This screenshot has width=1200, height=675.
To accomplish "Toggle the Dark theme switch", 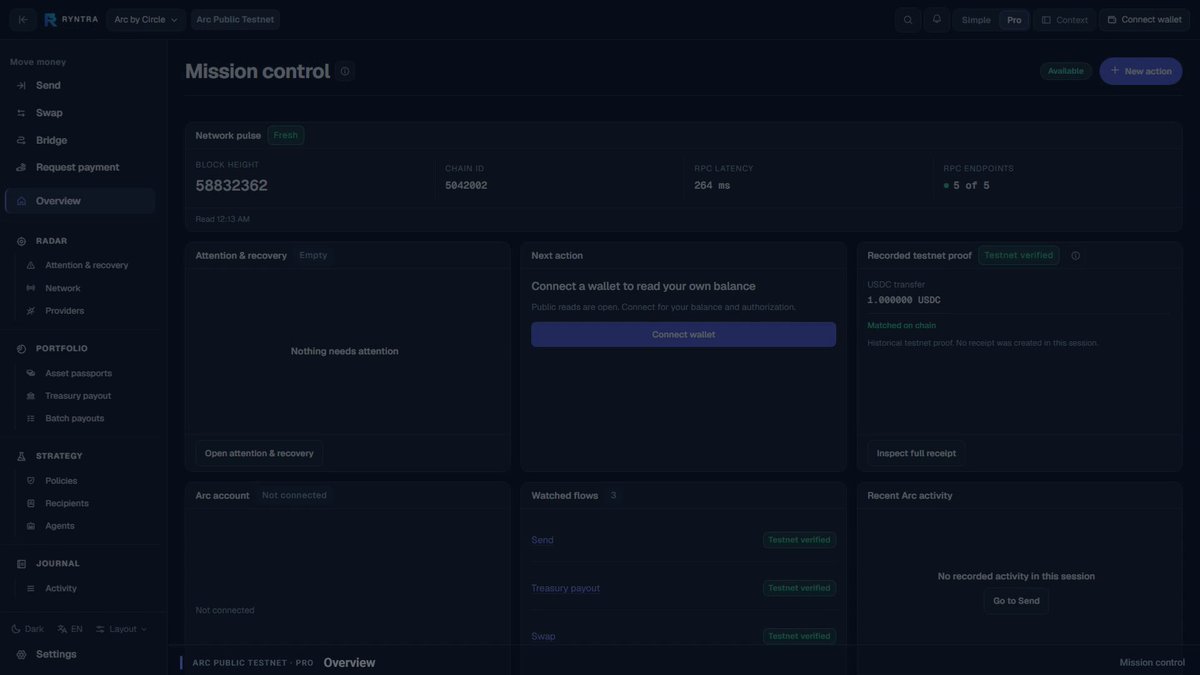I will (28, 629).
